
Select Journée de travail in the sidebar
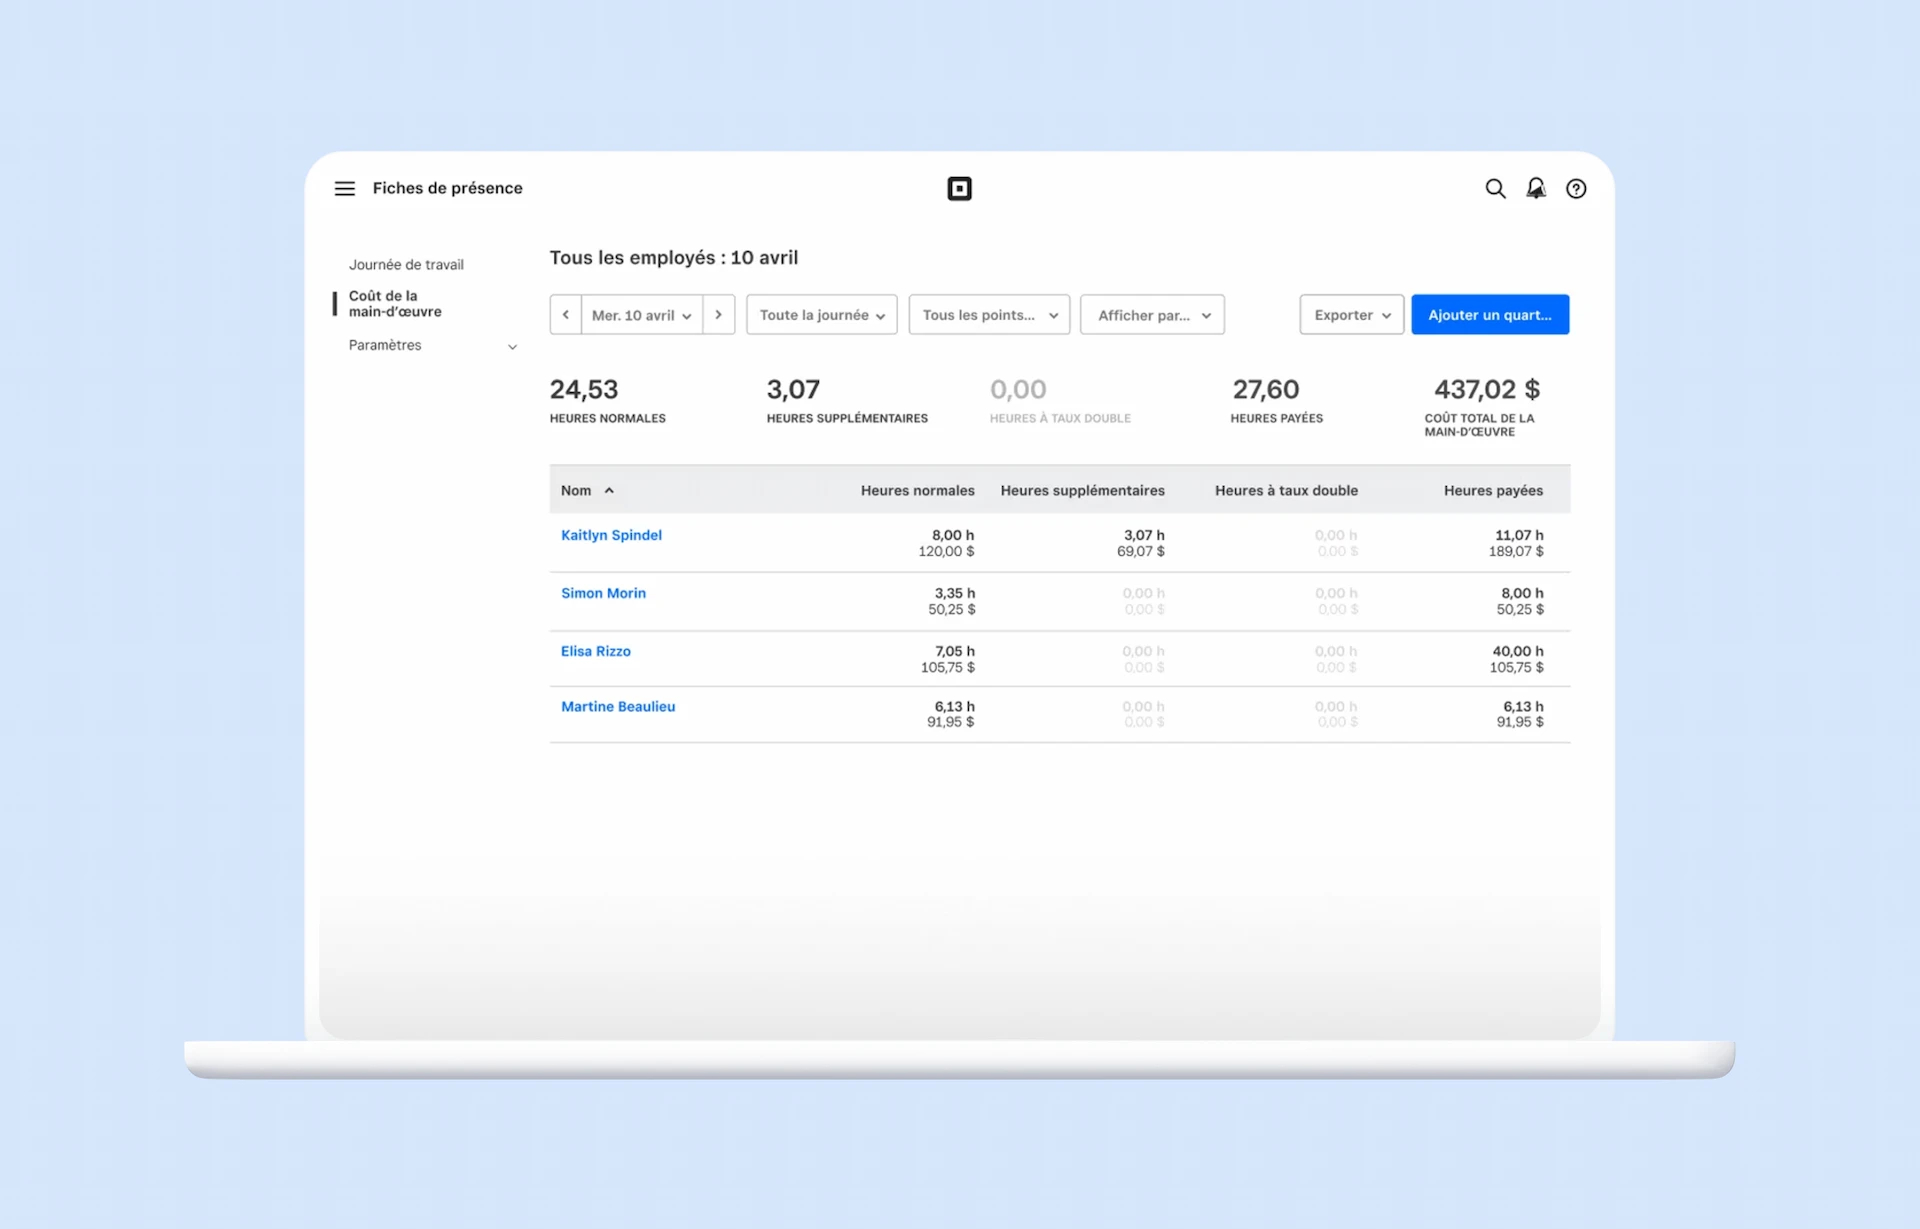pyautogui.click(x=406, y=264)
